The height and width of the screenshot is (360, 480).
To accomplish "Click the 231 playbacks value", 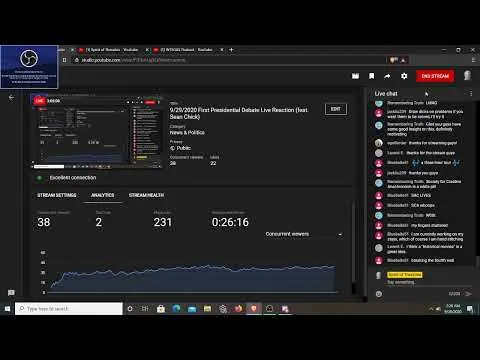I will pyautogui.click(x=163, y=222).
